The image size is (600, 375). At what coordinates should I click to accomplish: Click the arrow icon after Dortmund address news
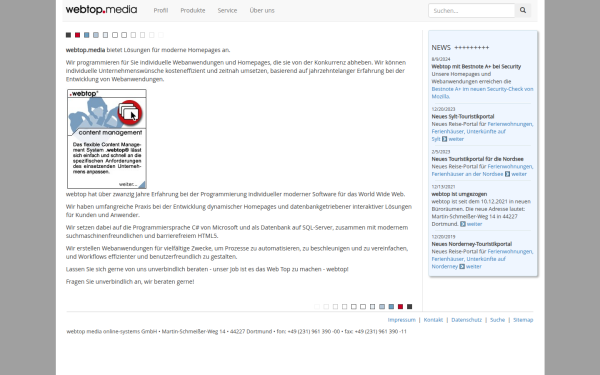463,224
